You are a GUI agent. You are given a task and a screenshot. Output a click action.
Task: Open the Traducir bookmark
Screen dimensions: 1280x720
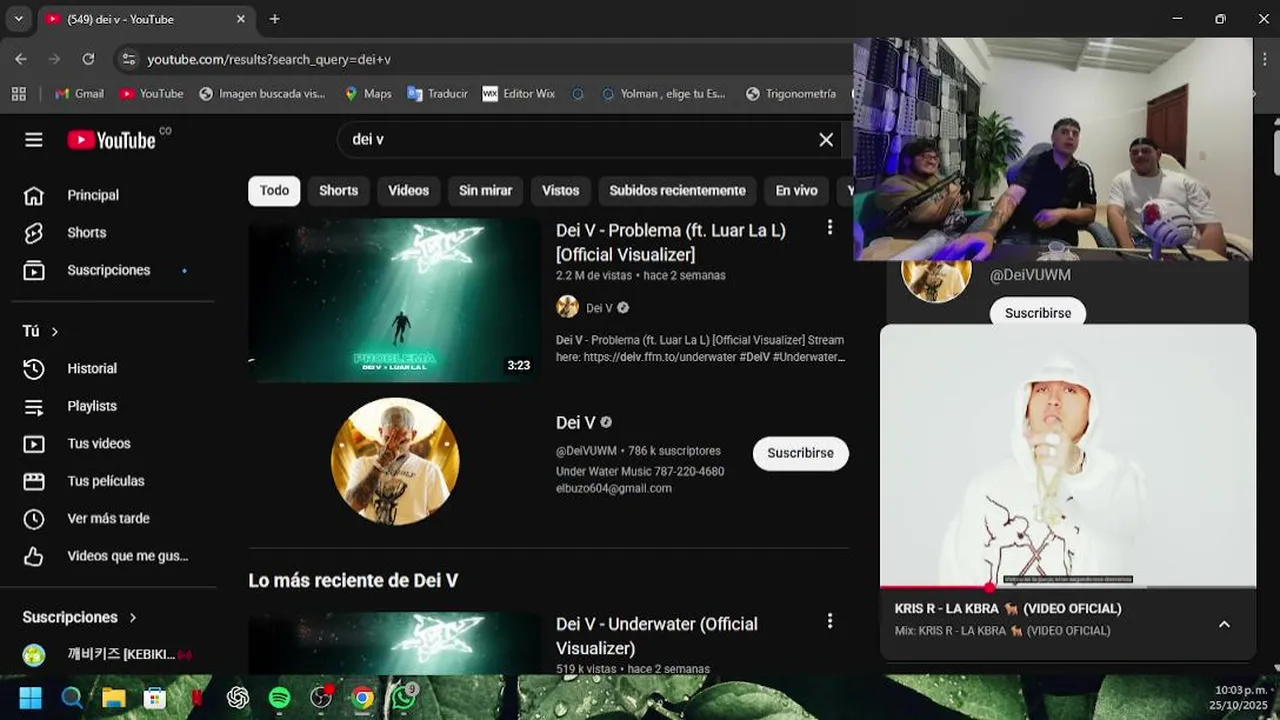click(x=437, y=93)
